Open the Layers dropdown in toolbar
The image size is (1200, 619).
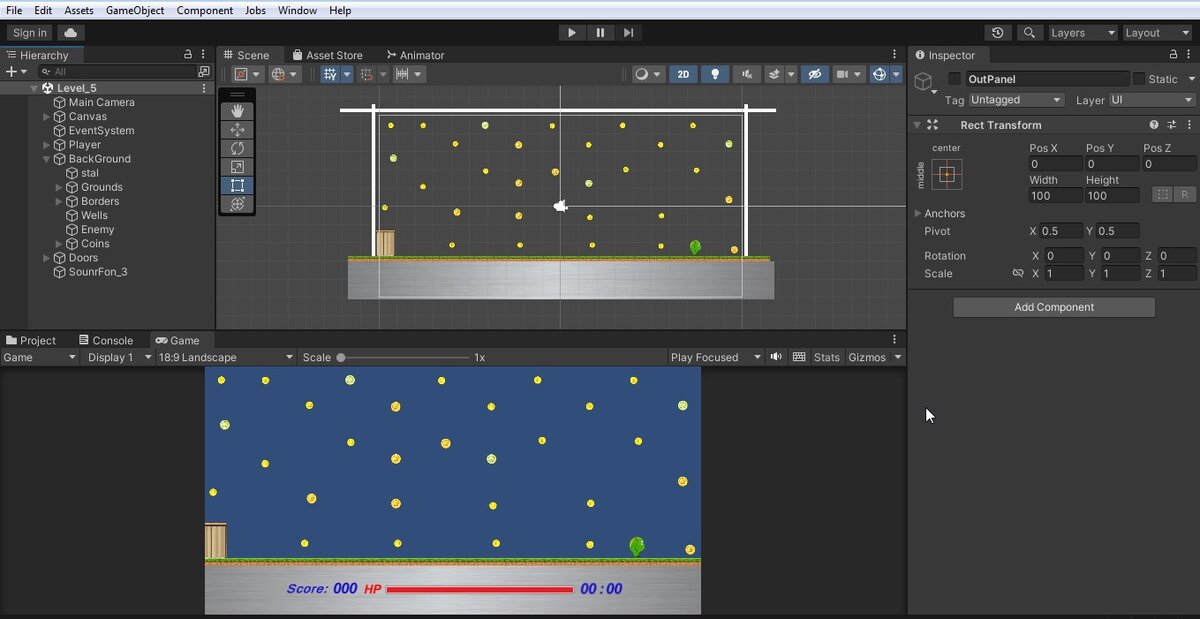(x=1082, y=33)
